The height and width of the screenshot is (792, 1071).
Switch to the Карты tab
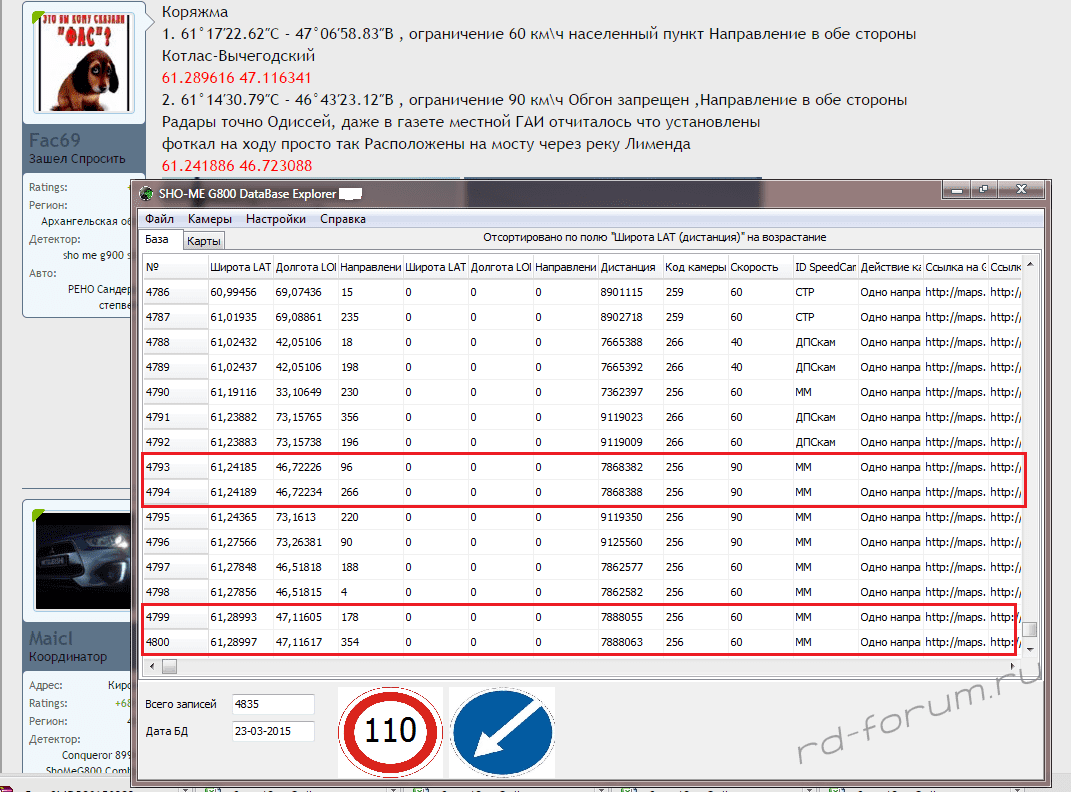pos(204,240)
